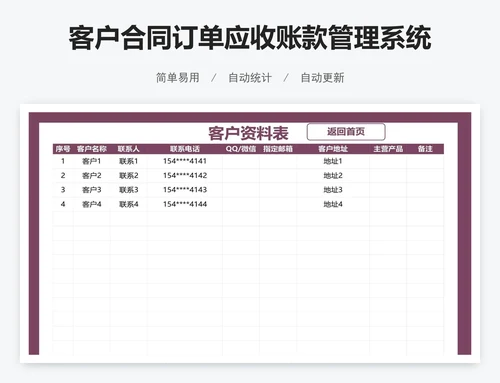Select serial number cell 1
This screenshot has width=500, height=383.
coord(63,161)
